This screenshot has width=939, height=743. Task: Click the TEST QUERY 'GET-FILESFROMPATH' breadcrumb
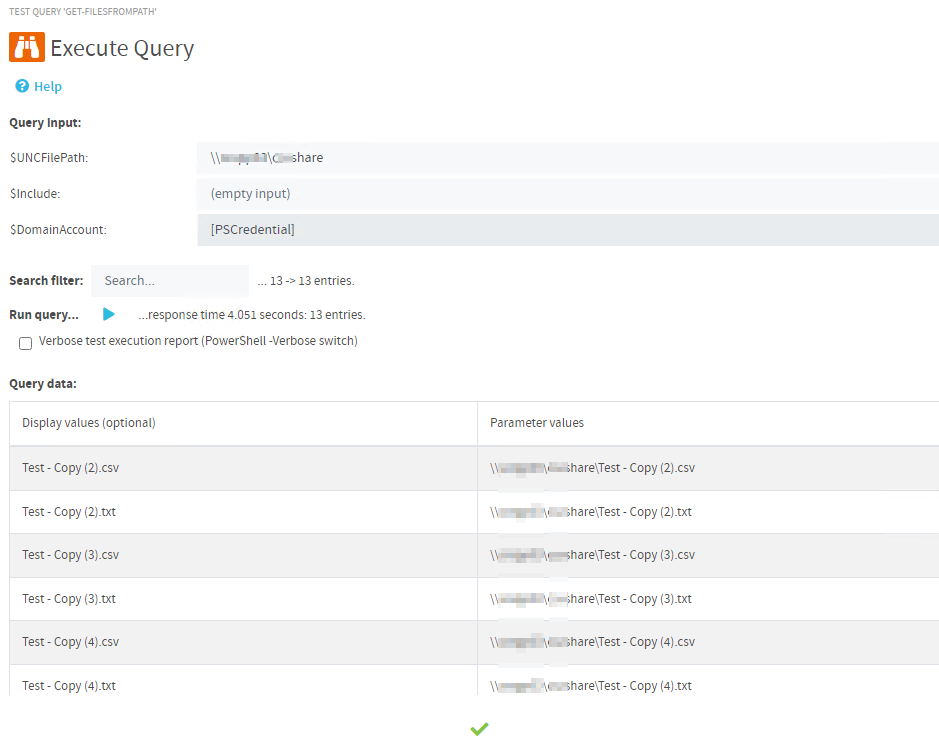coord(82,12)
